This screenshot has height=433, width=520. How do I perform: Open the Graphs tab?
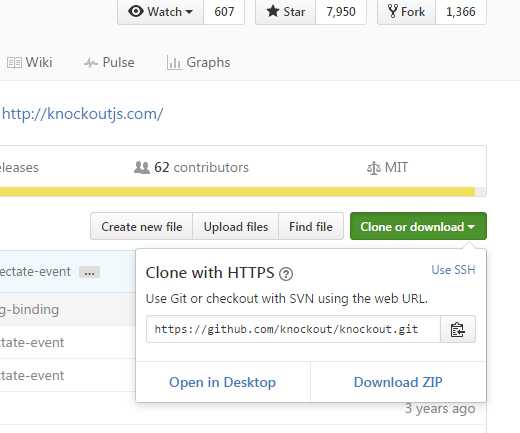point(198,62)
